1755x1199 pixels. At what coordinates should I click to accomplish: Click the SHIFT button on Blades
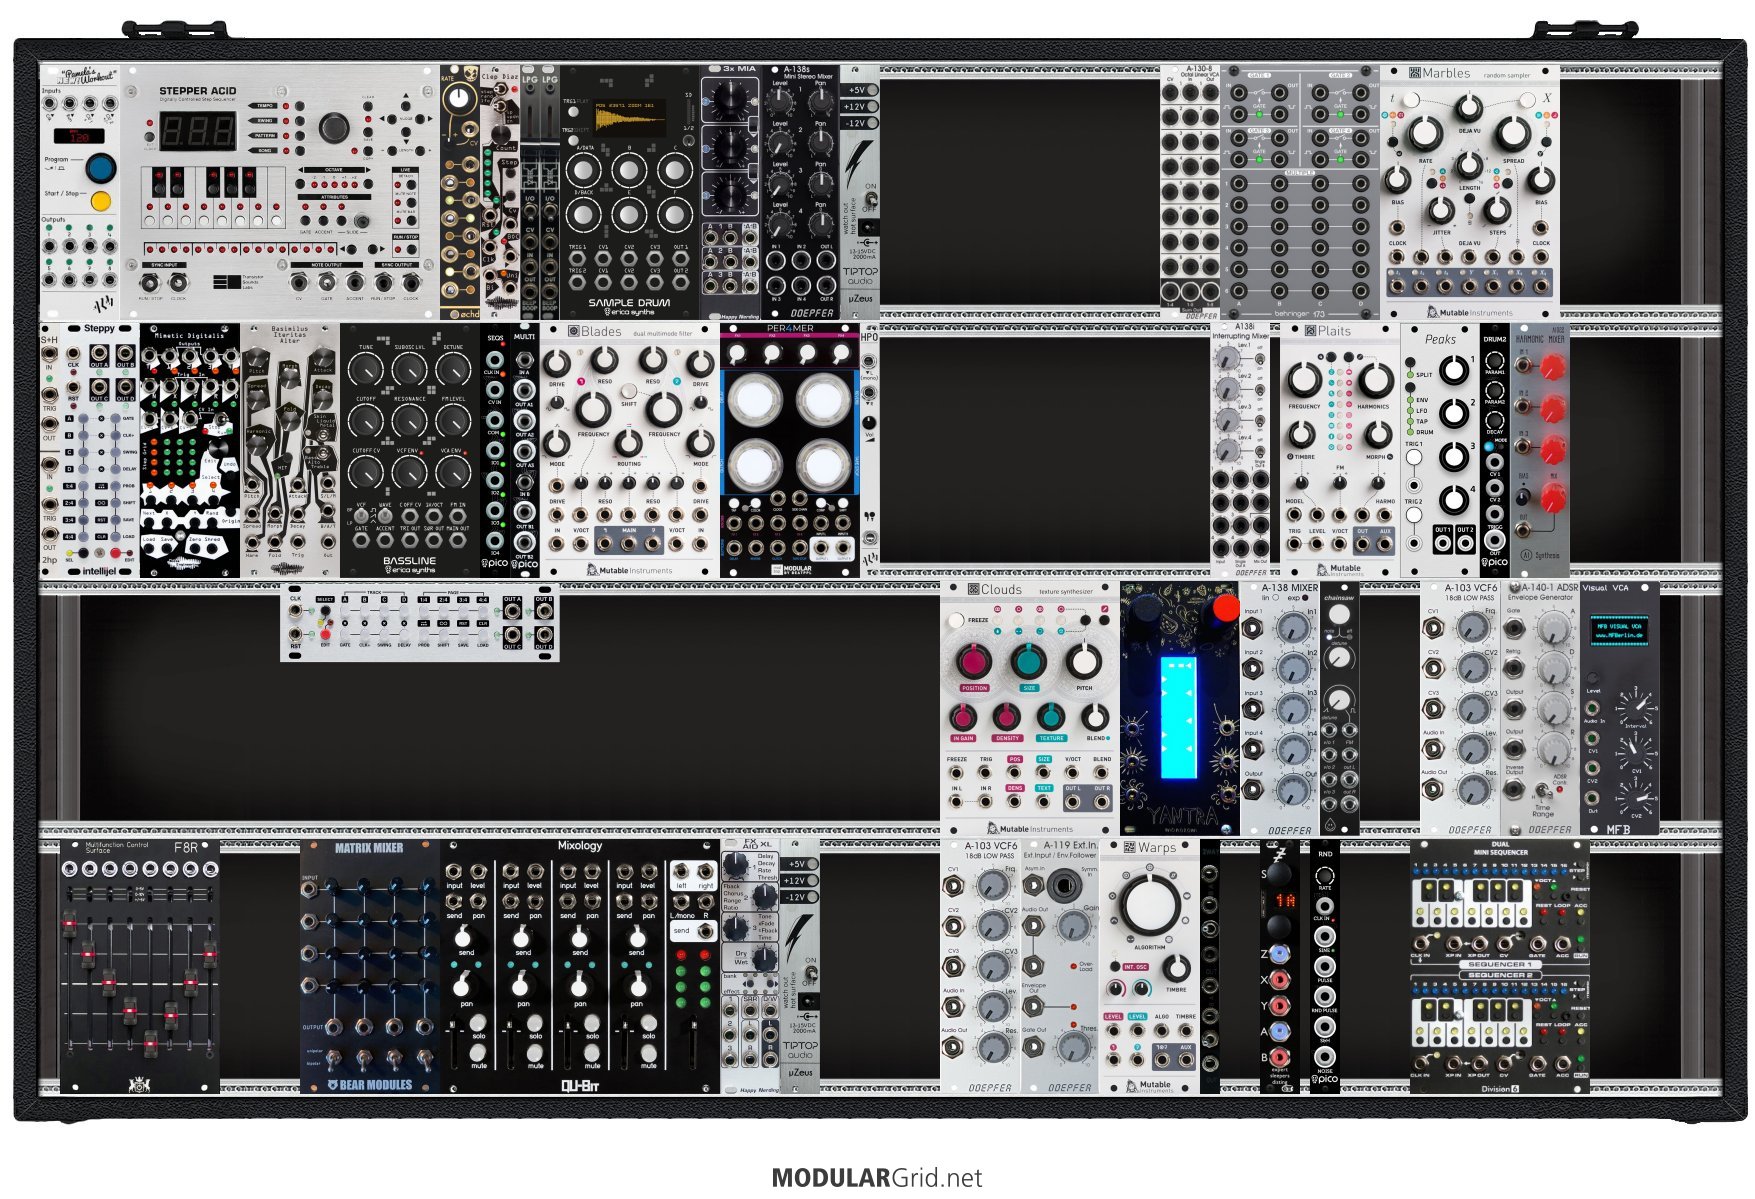click(629, 391)
